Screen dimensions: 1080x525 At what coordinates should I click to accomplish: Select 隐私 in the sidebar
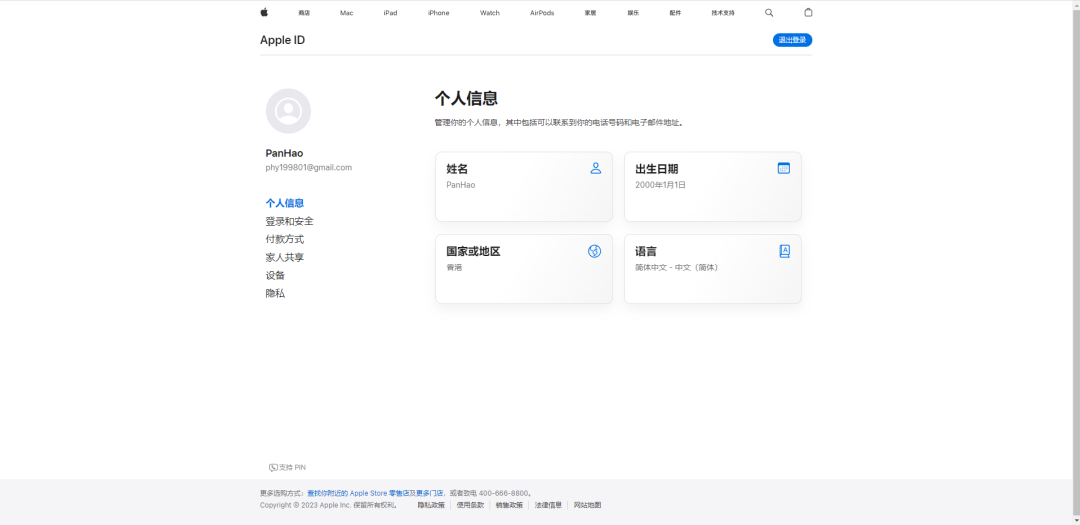coord(275,293)
